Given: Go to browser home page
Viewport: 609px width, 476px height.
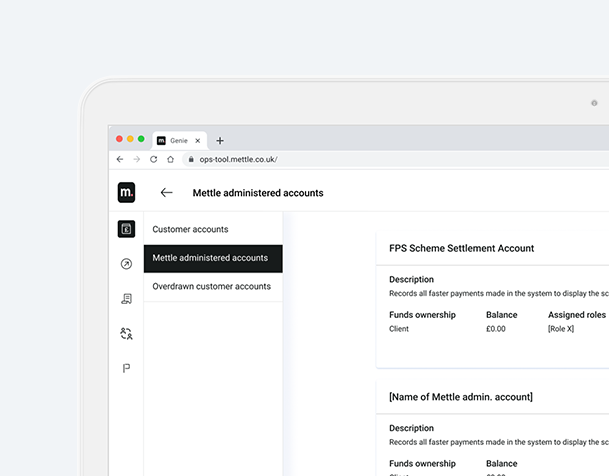Looking at the screenshot, I should (x=170, y=159).
